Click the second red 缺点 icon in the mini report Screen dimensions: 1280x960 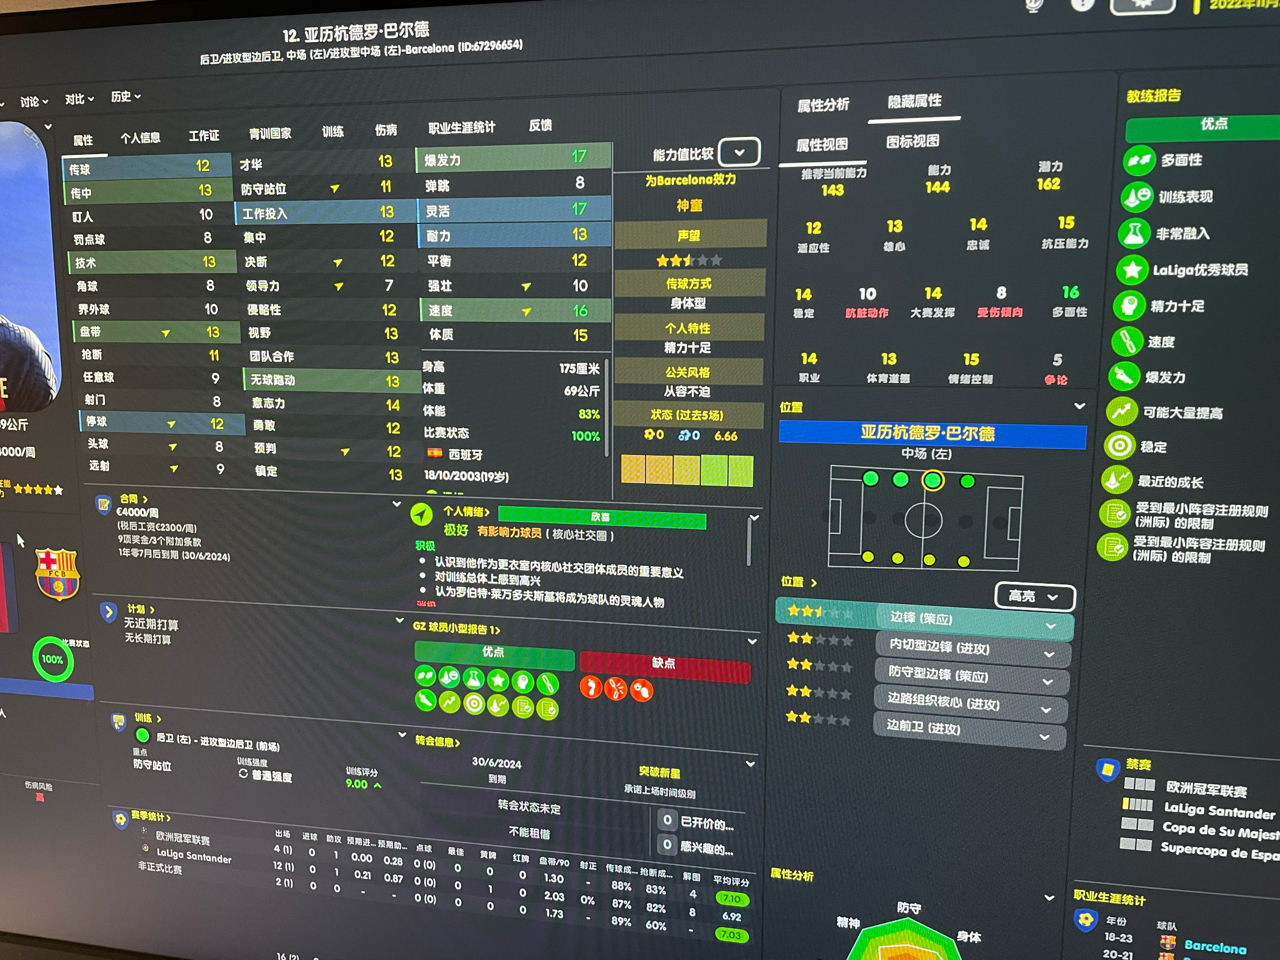[616, 688]
